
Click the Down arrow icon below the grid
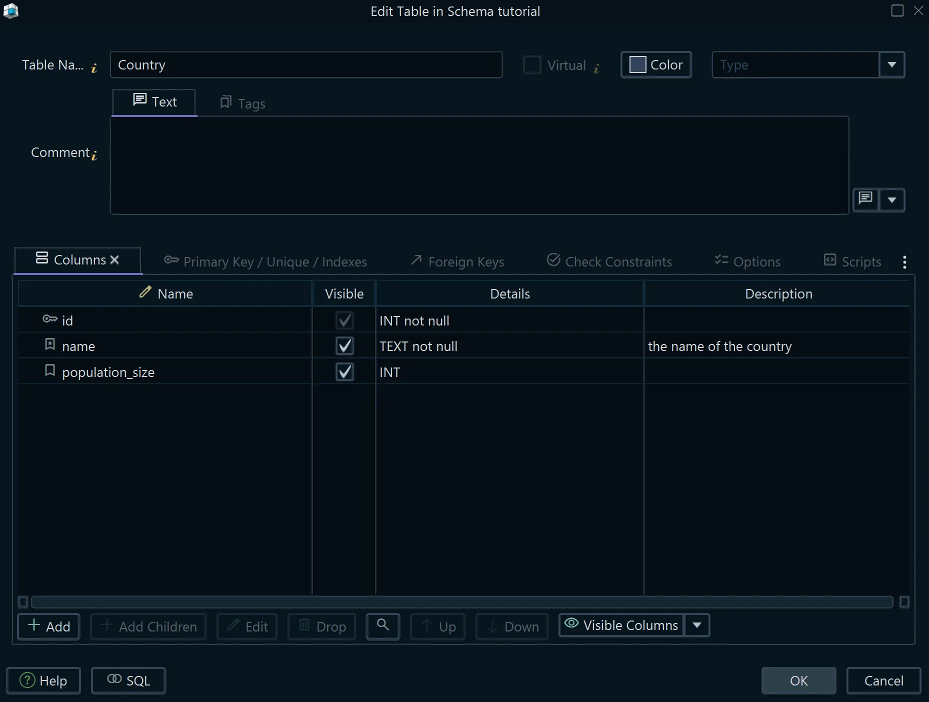pos(511,626)
